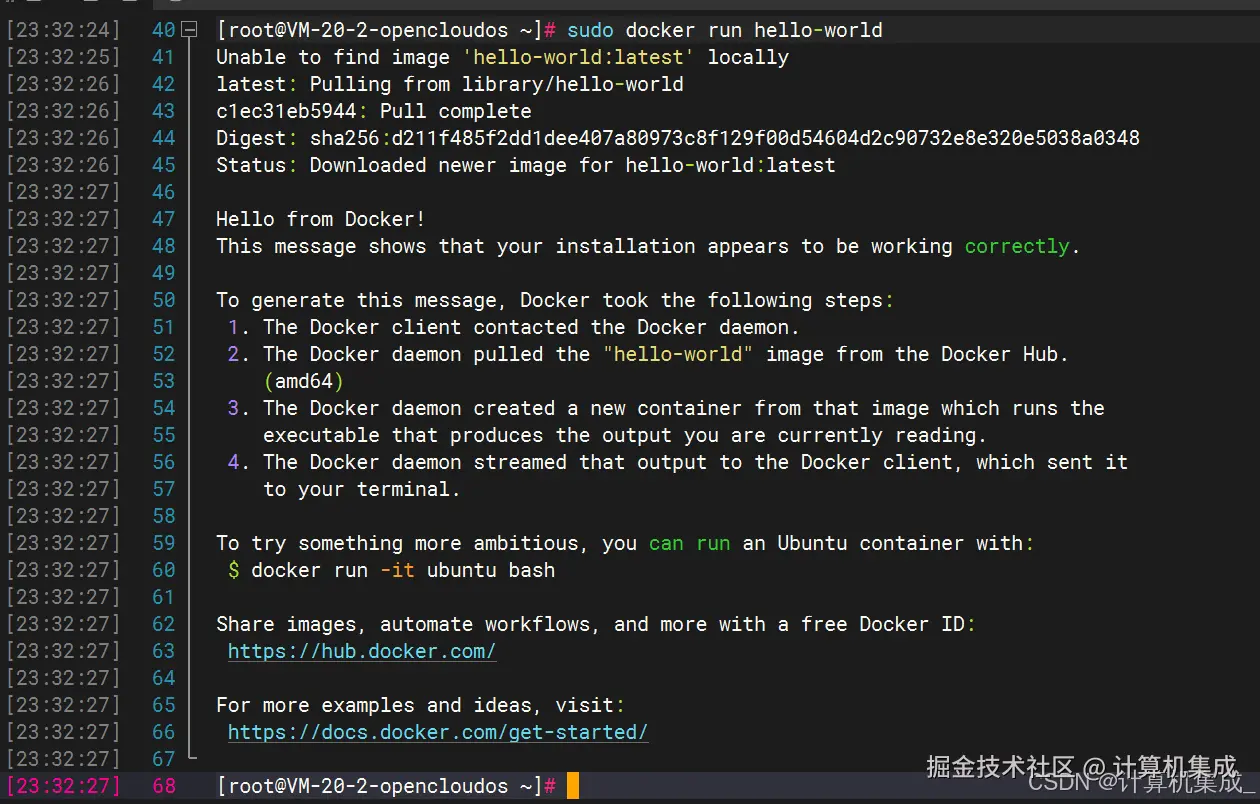Click 'latest: Pulling from library/hello-world' line

[x=450, y=84]
